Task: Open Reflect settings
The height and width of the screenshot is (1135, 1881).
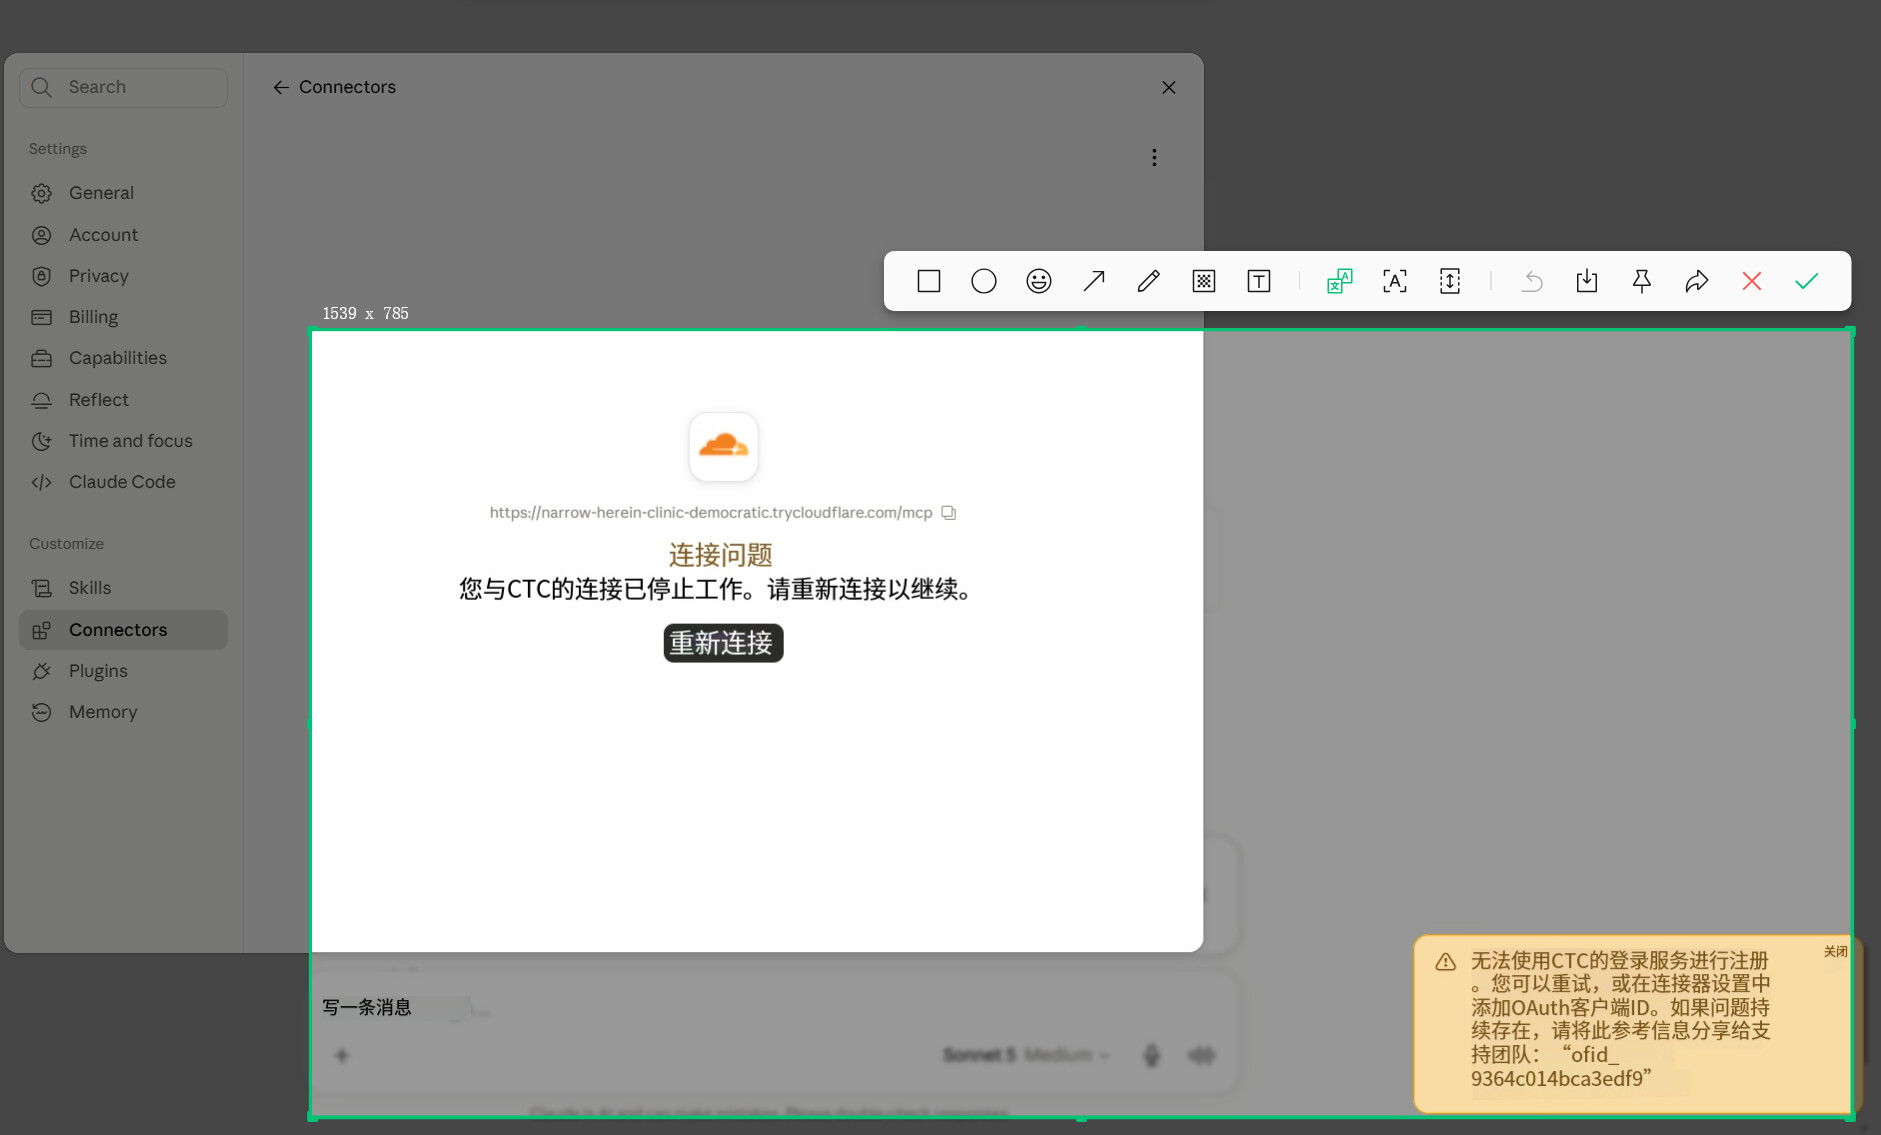Action: click(x=123, y=400)
